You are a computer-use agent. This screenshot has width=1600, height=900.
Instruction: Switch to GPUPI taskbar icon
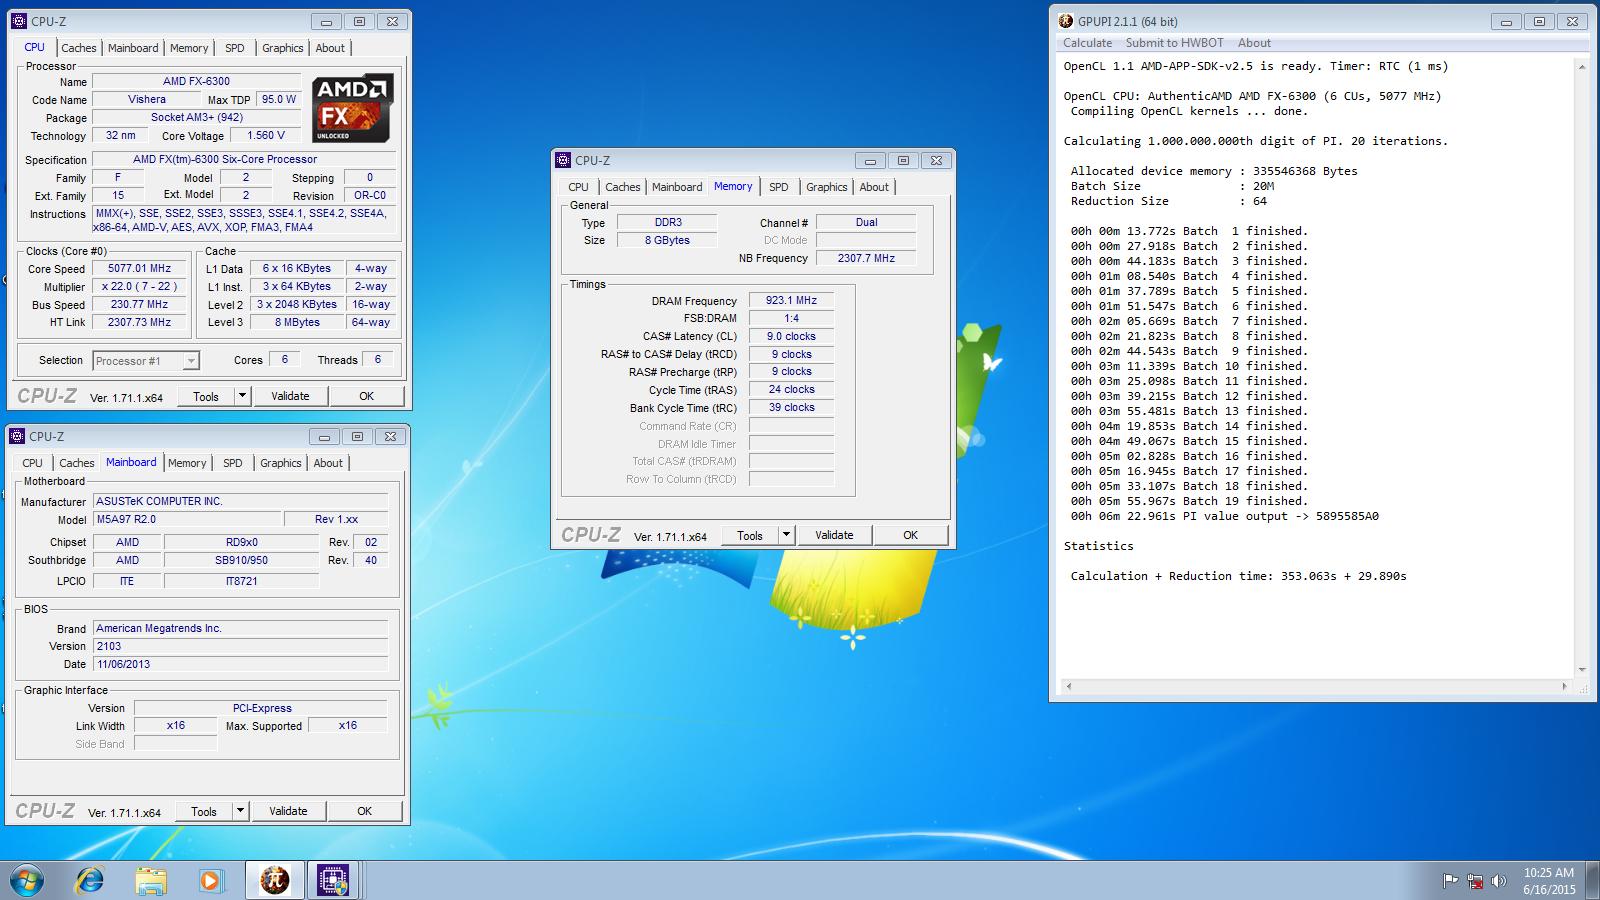pyautogui.click(x=273, y=880)
